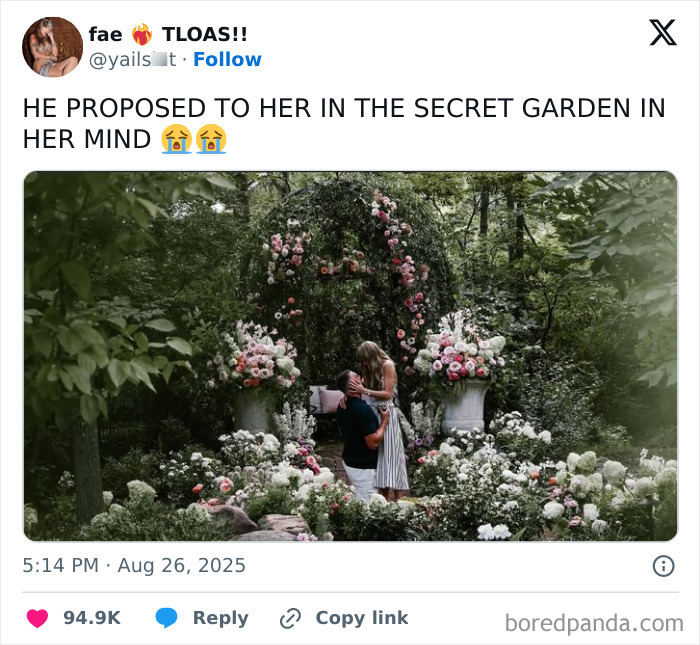Screen dimensions: 700x645
Task: Open the 5:14 PM · Aug 26, 2025 timestamp
Action: click(x=134, y=566)
